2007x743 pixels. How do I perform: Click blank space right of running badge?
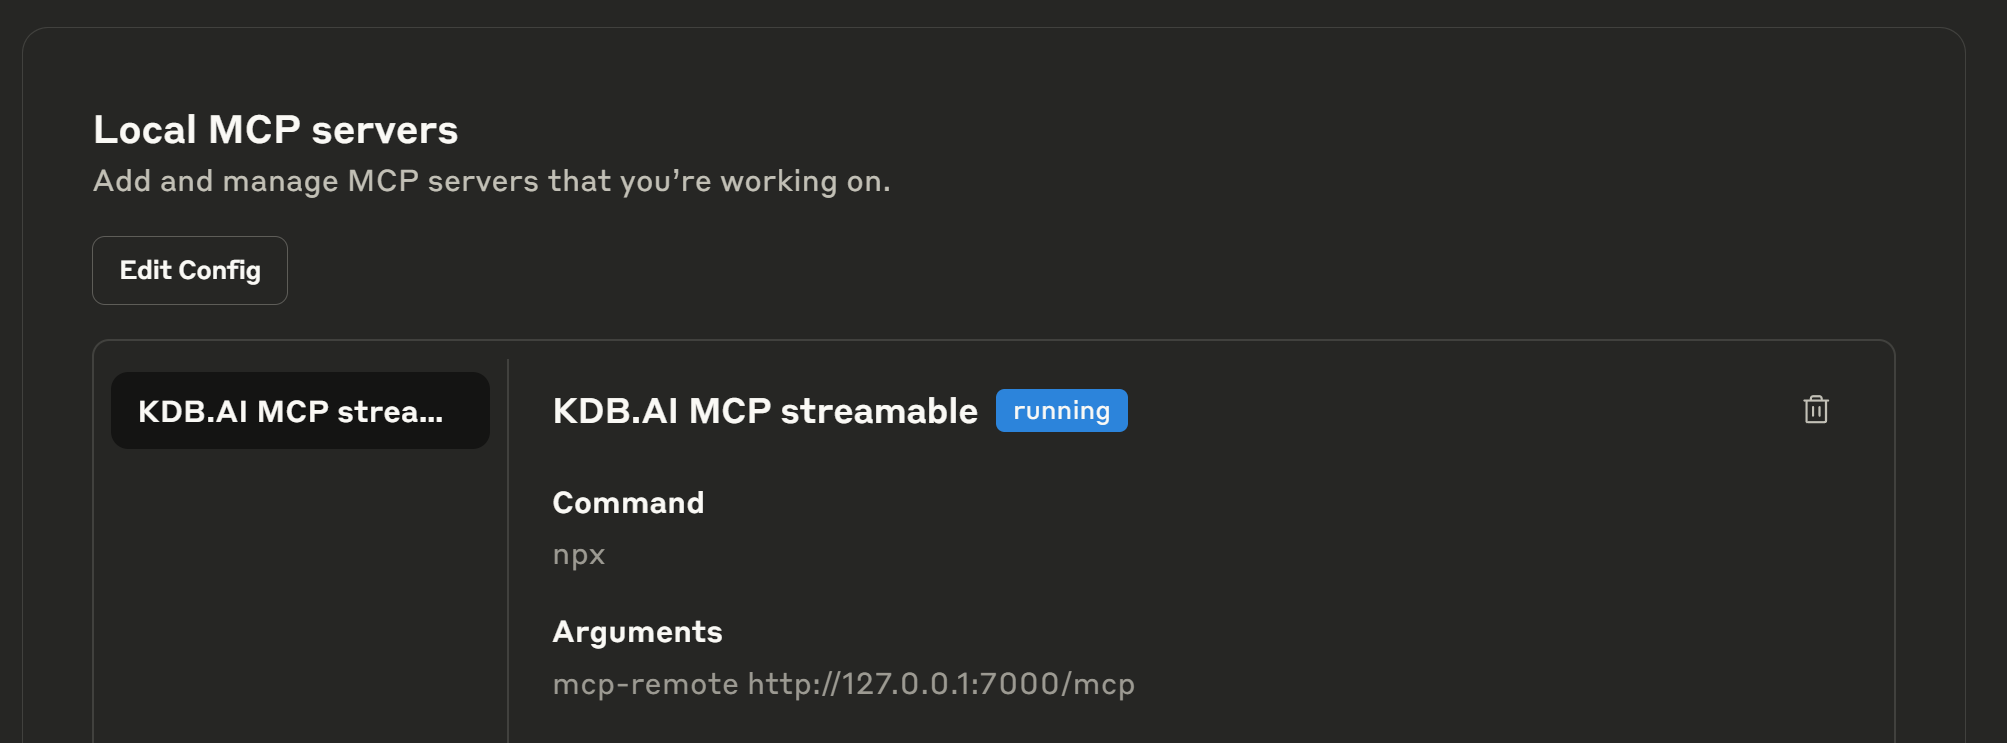pos(1450,411)
